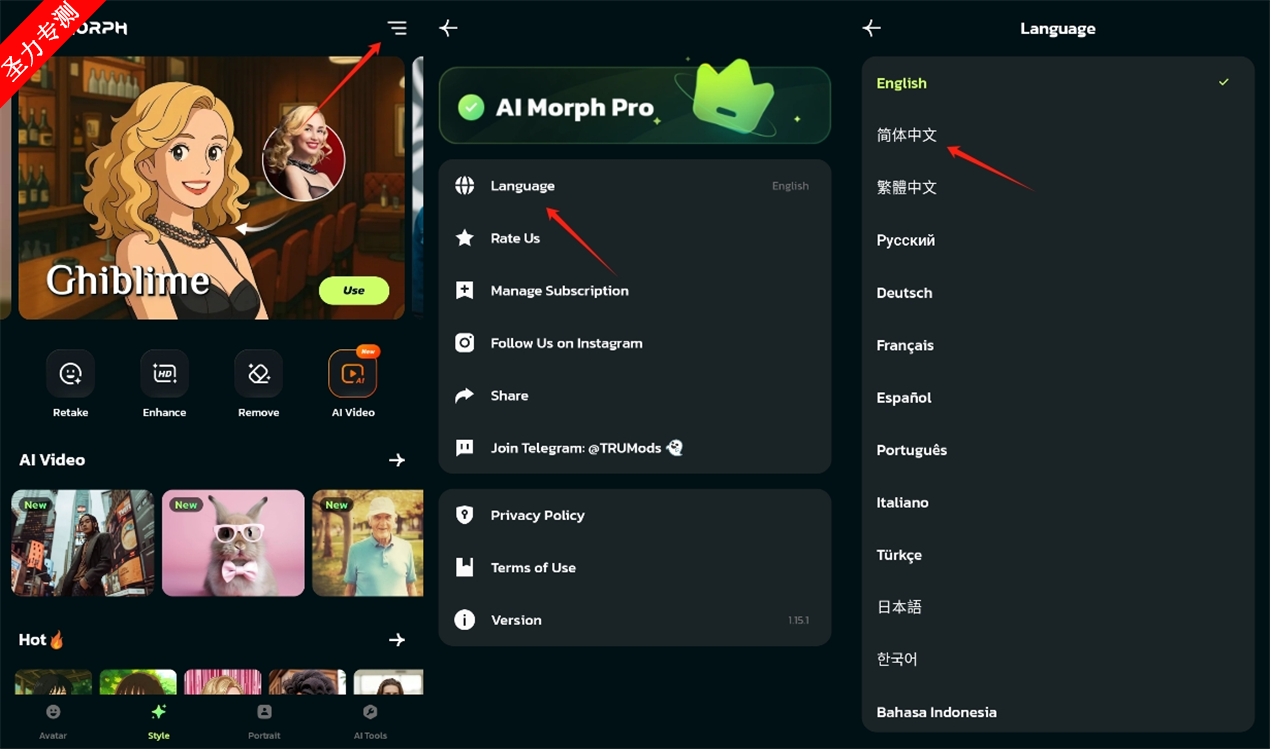Screen dimensions: 1270x749
Task: Click the Manage Subscription icon
Action: coord(464,291)
